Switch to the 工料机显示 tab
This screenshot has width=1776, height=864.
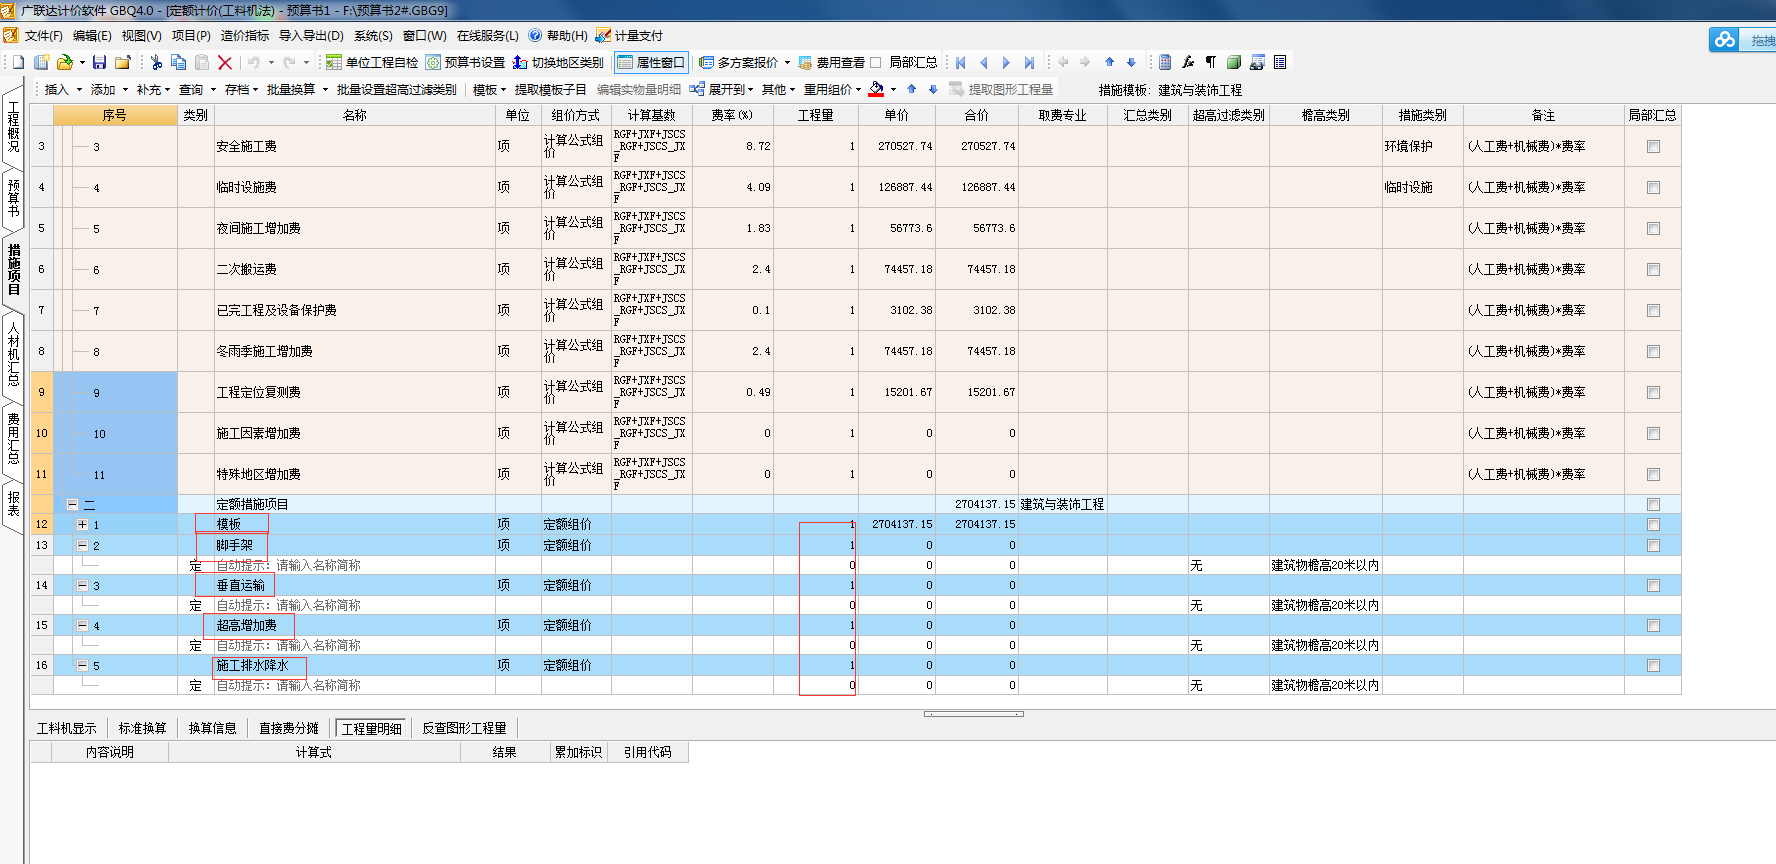click(x=67, y=728)
